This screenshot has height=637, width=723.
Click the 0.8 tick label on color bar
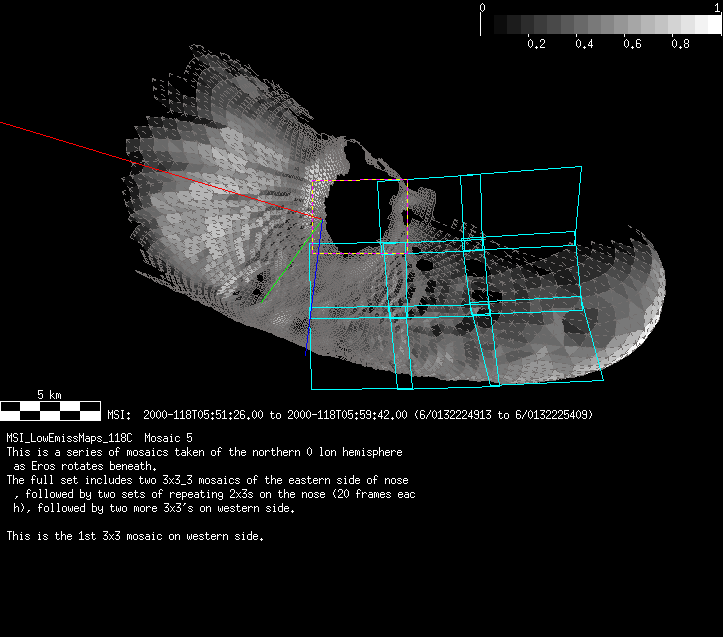click(681, 44)
